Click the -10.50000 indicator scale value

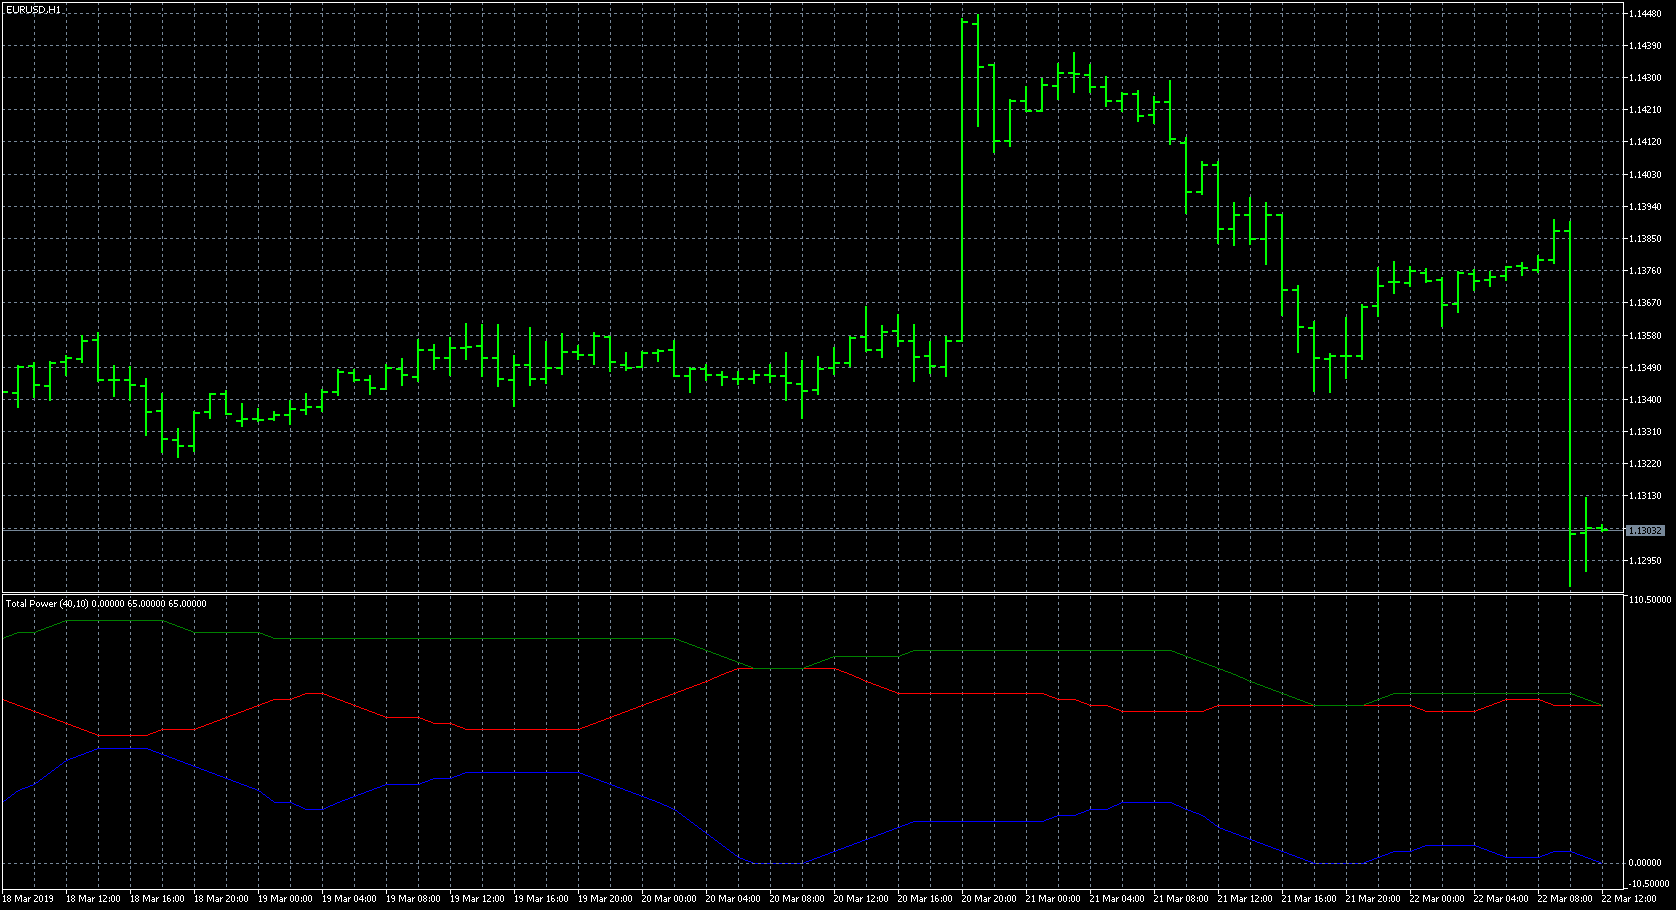point(1650,884)
